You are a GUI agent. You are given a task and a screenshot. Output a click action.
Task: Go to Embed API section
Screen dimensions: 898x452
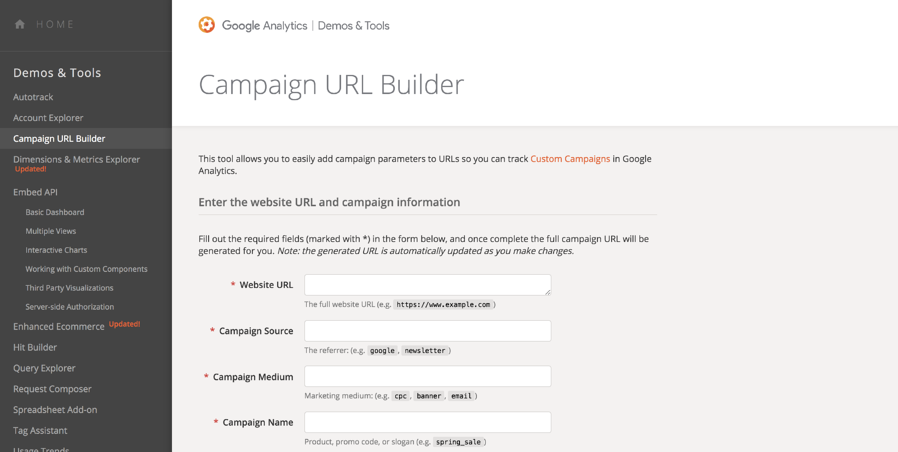click(36, 192)
